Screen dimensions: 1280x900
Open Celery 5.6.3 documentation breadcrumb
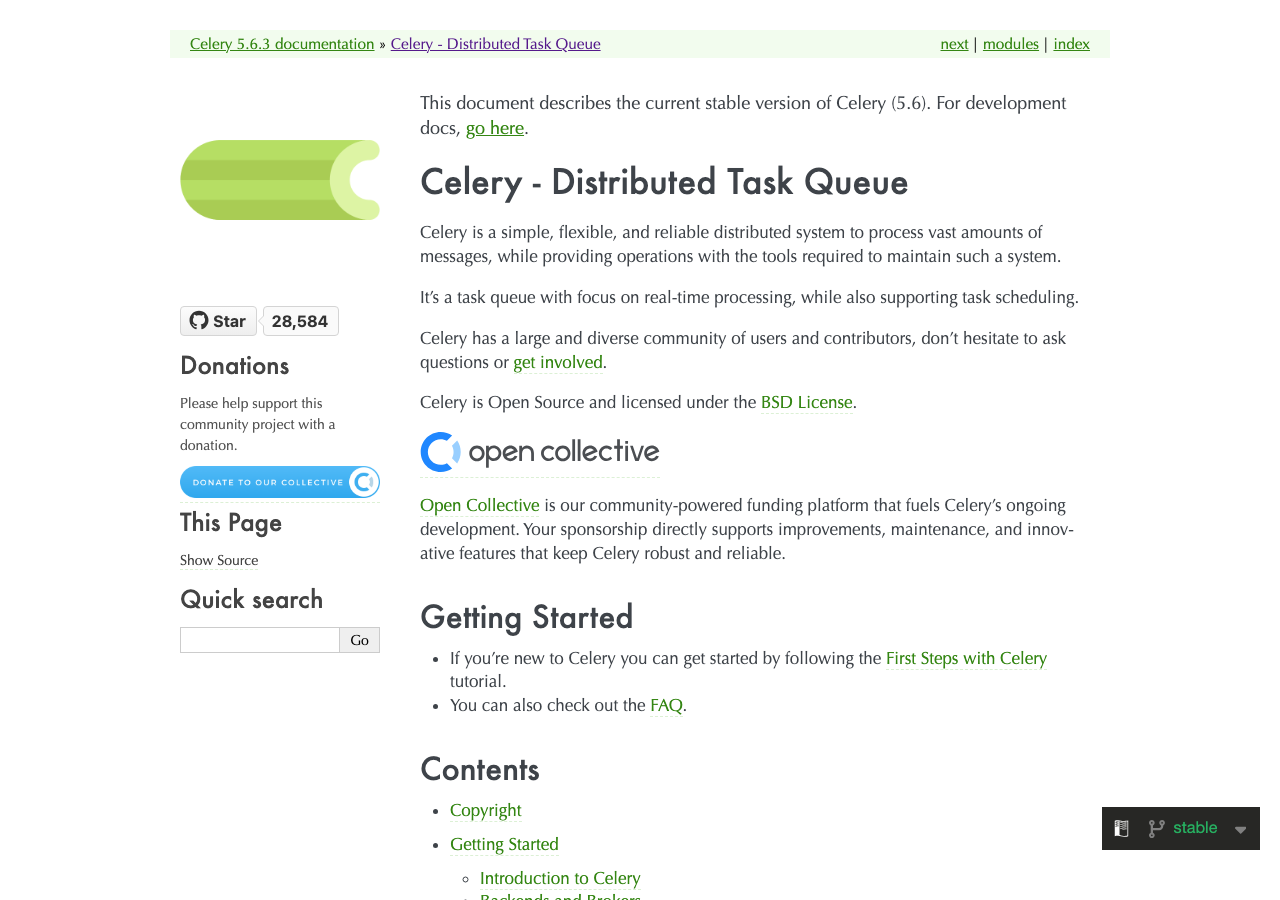point(282,44)
